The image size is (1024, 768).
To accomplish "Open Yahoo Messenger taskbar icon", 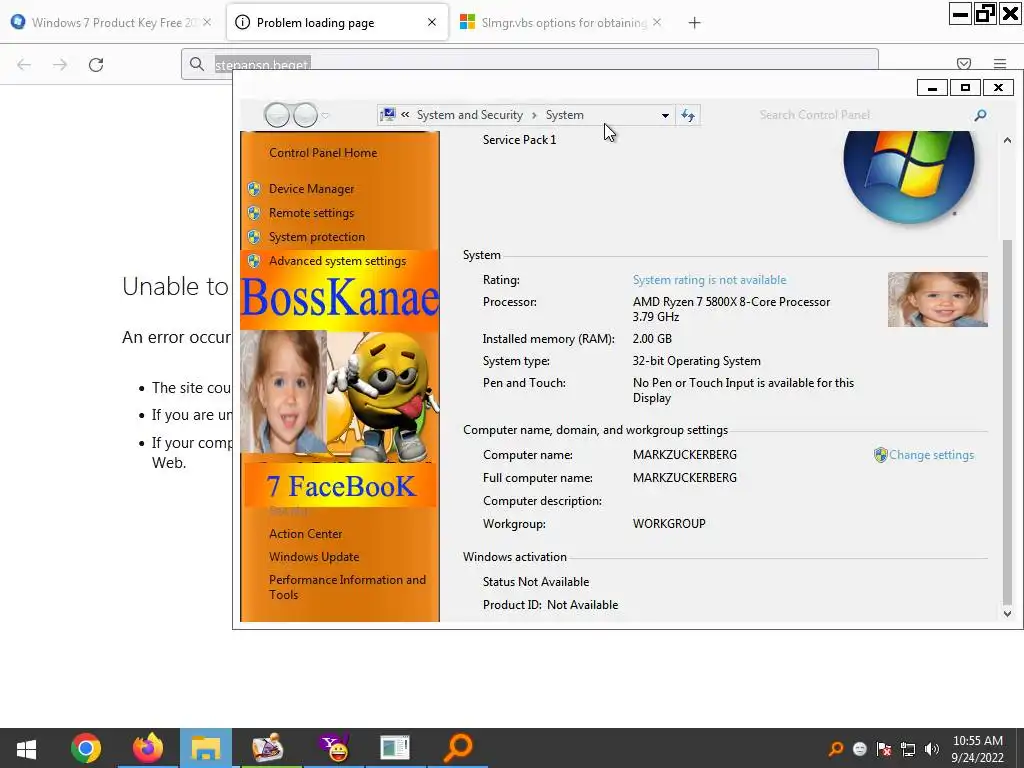I will coord(334,748).
